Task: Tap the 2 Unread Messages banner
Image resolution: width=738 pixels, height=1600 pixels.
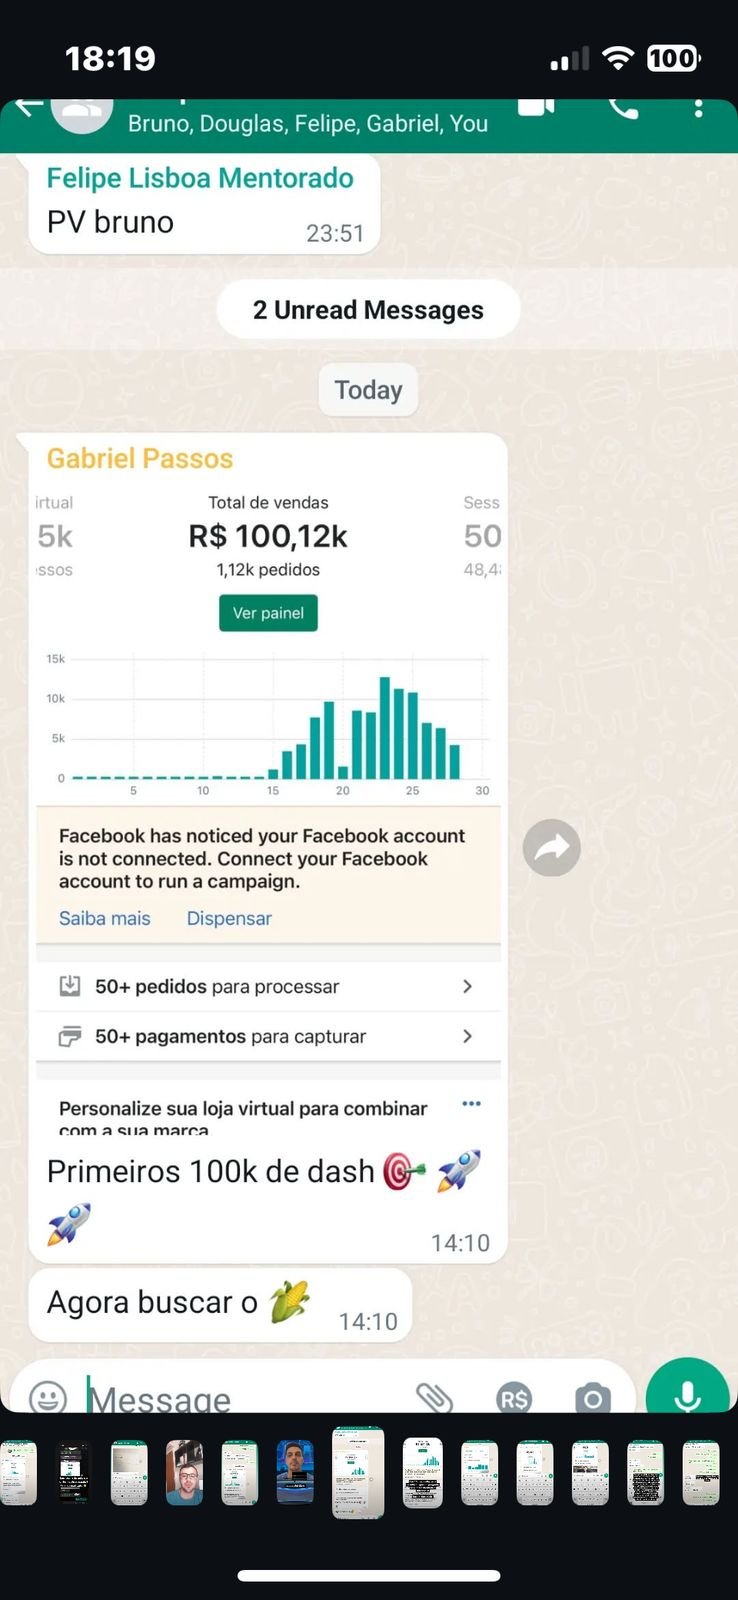Action: (368, 310)
